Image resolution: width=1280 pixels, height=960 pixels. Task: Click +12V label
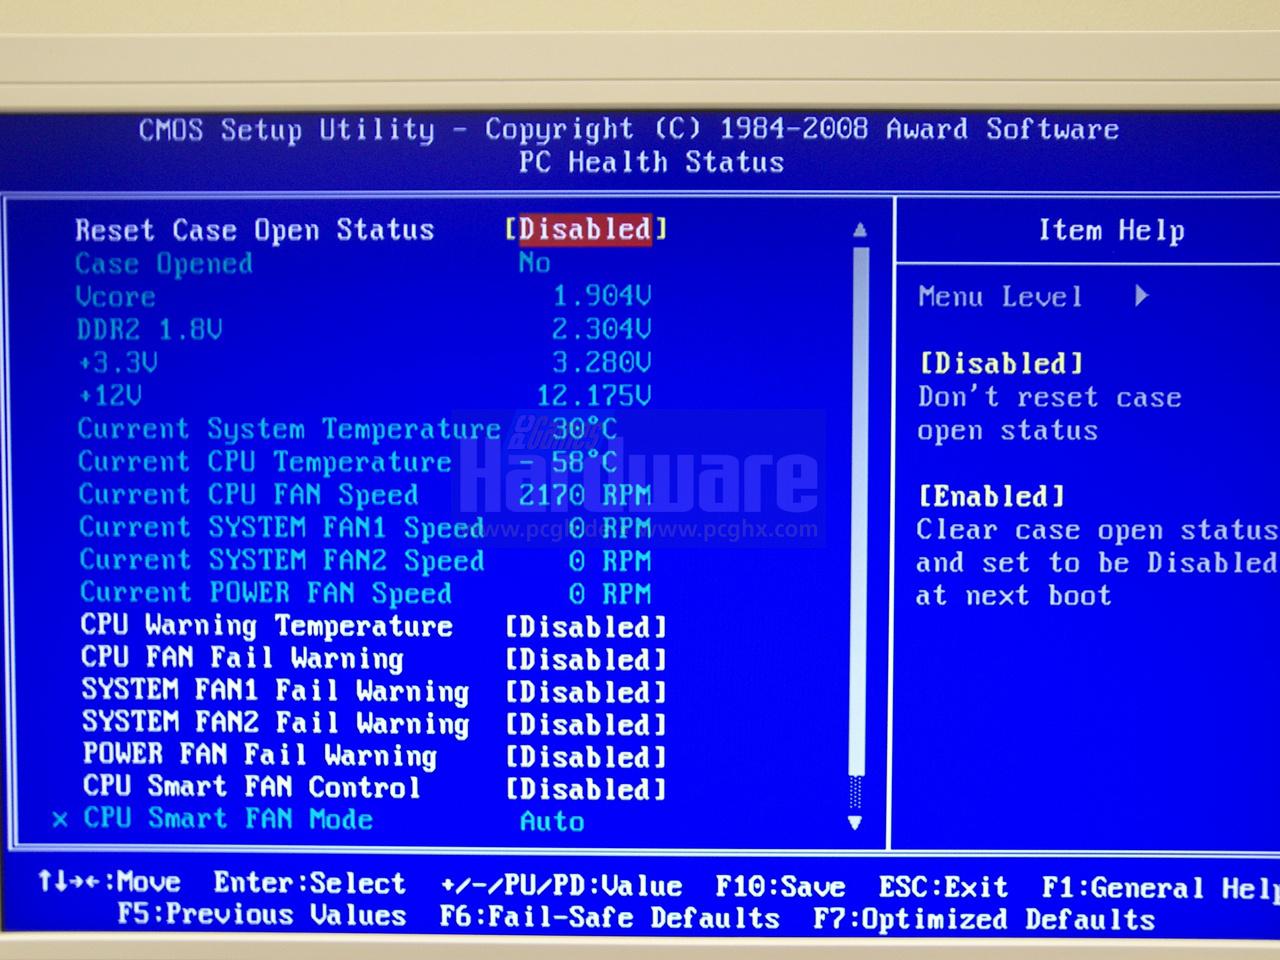click(110, 395)
